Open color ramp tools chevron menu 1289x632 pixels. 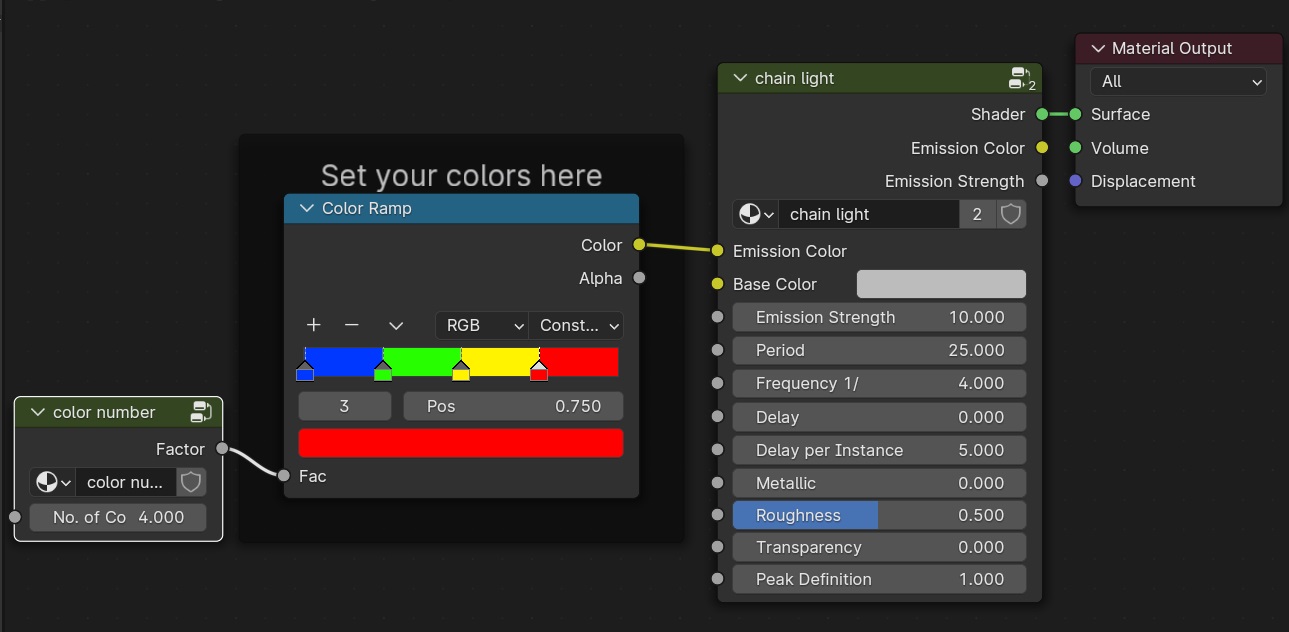point(396,325)
